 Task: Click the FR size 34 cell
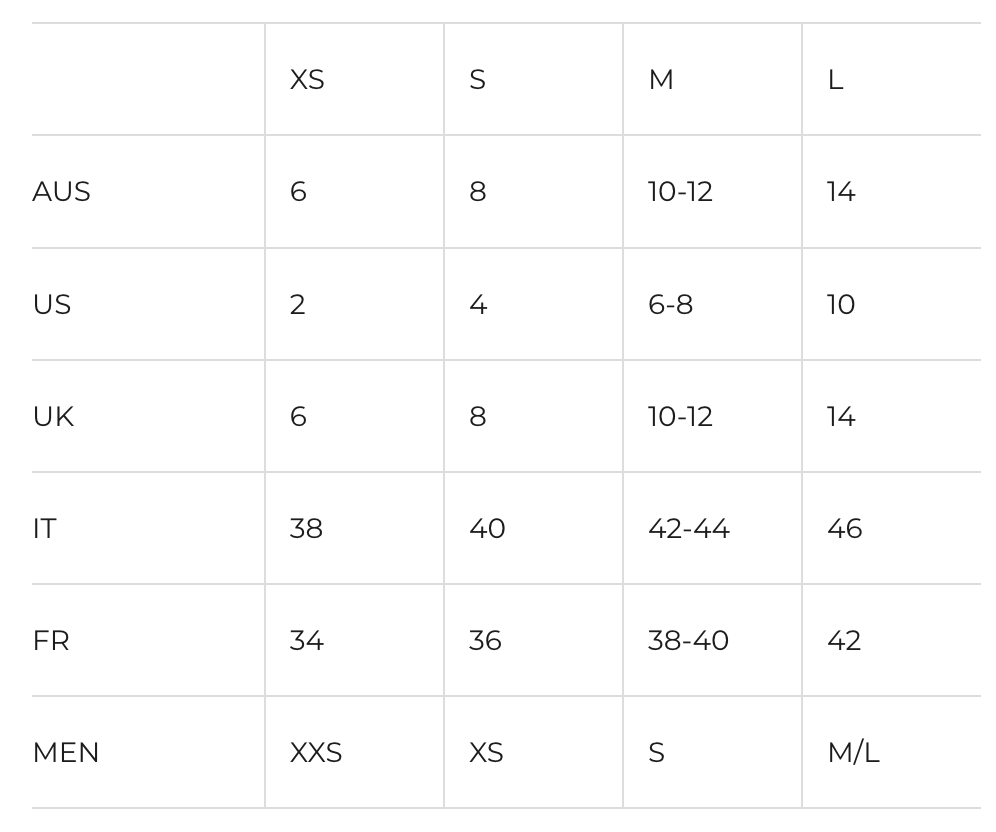click(x=306, y=640)
